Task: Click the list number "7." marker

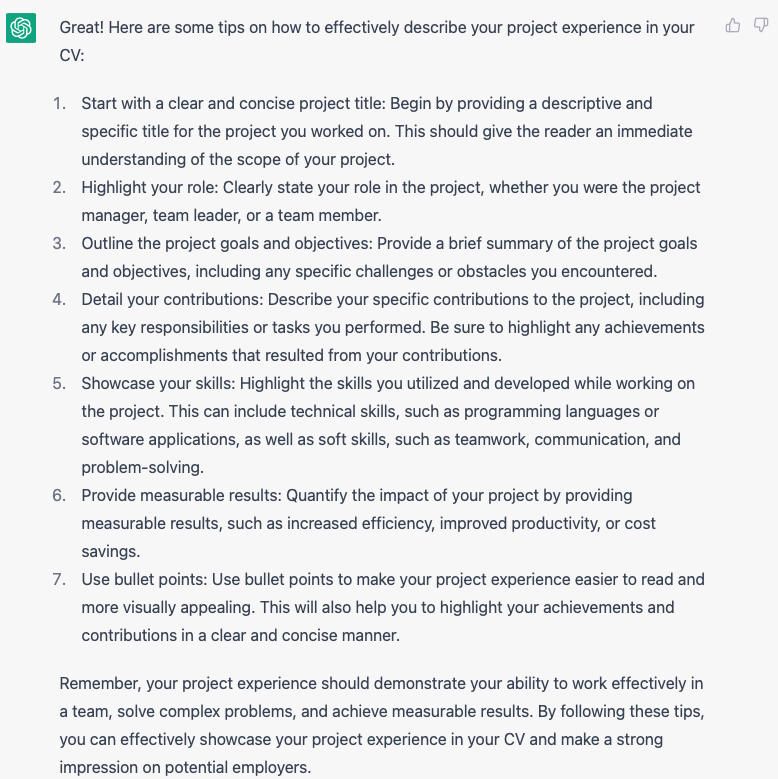Action: [59, 579]
